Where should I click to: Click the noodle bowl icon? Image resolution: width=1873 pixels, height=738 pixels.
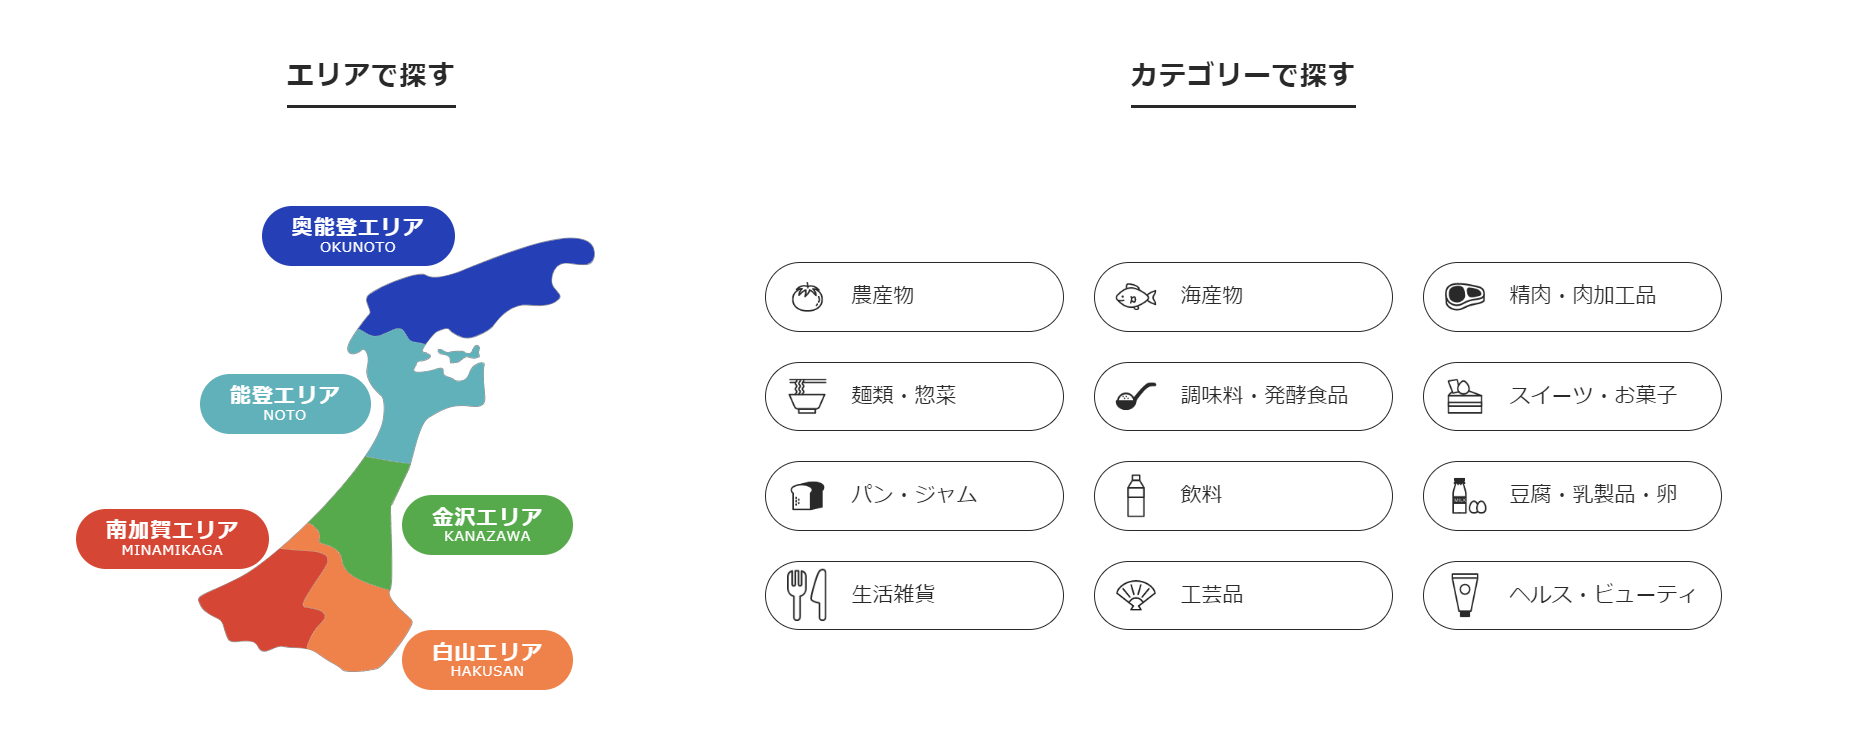[x=807, y=396]
